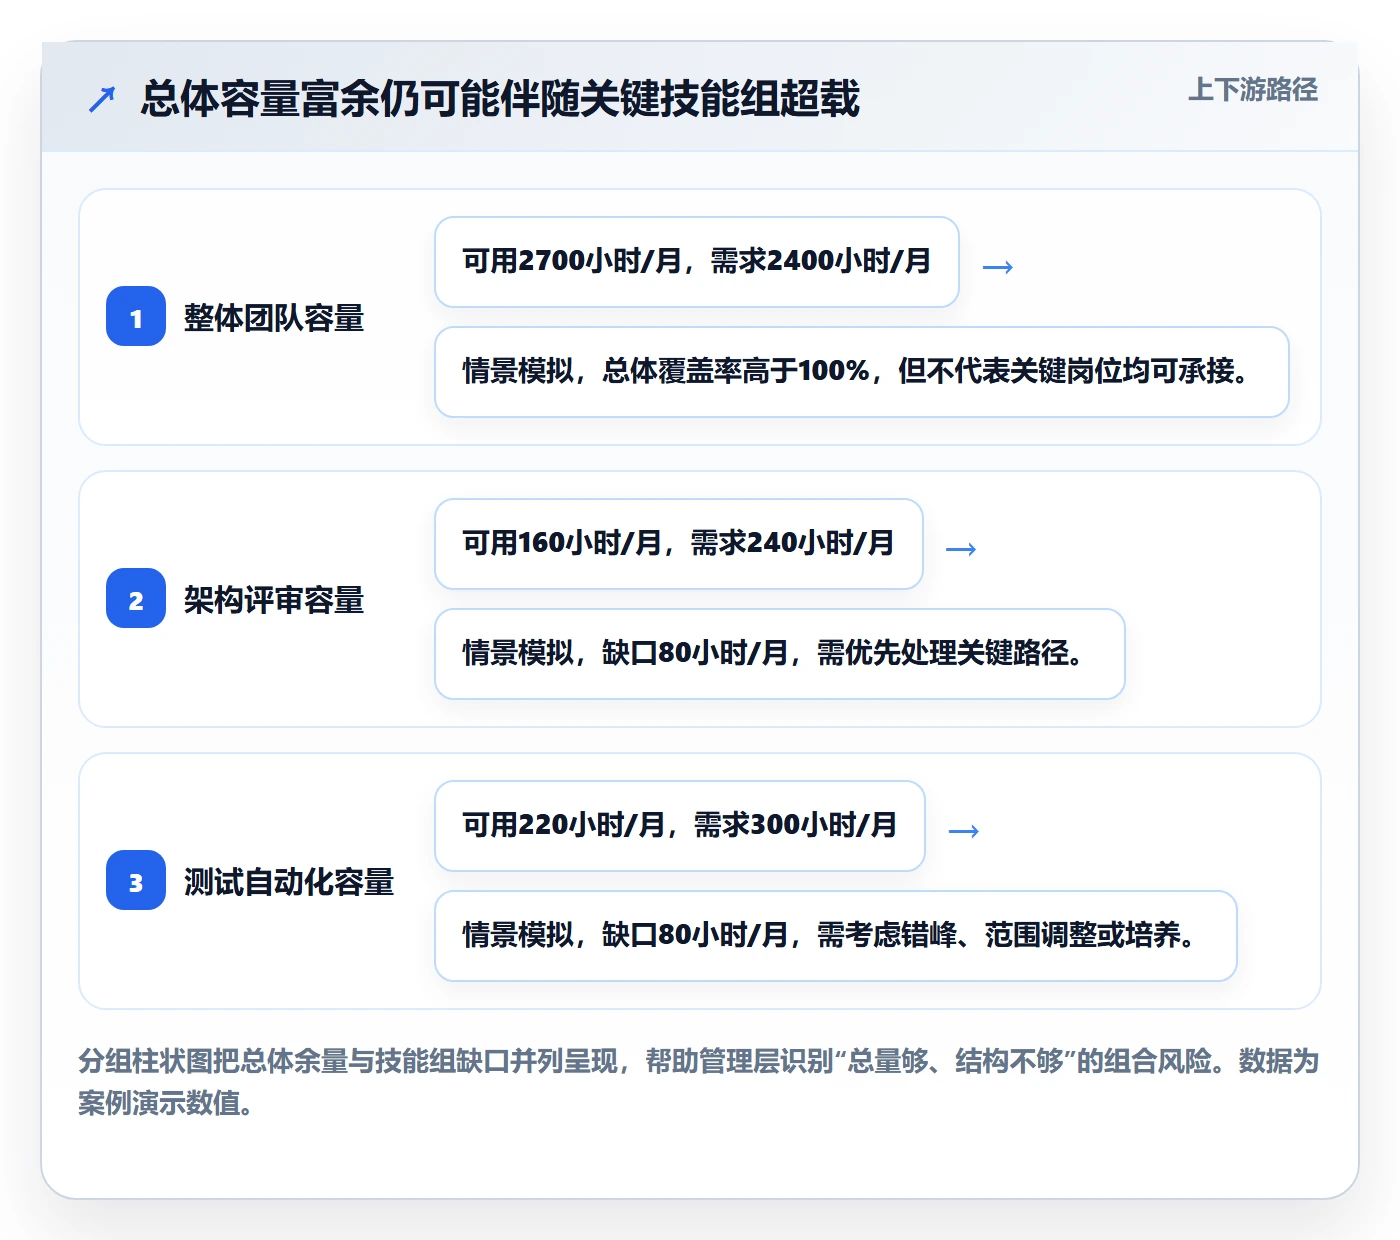Click the note about 总体覆盖率高于100%

coord(862,372)
